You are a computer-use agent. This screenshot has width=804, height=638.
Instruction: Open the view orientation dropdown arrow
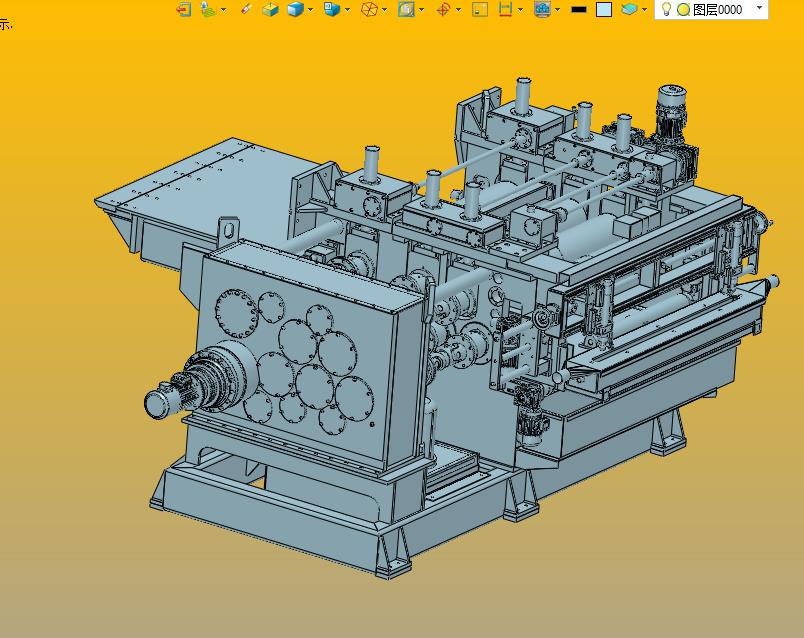coord(347,10)
